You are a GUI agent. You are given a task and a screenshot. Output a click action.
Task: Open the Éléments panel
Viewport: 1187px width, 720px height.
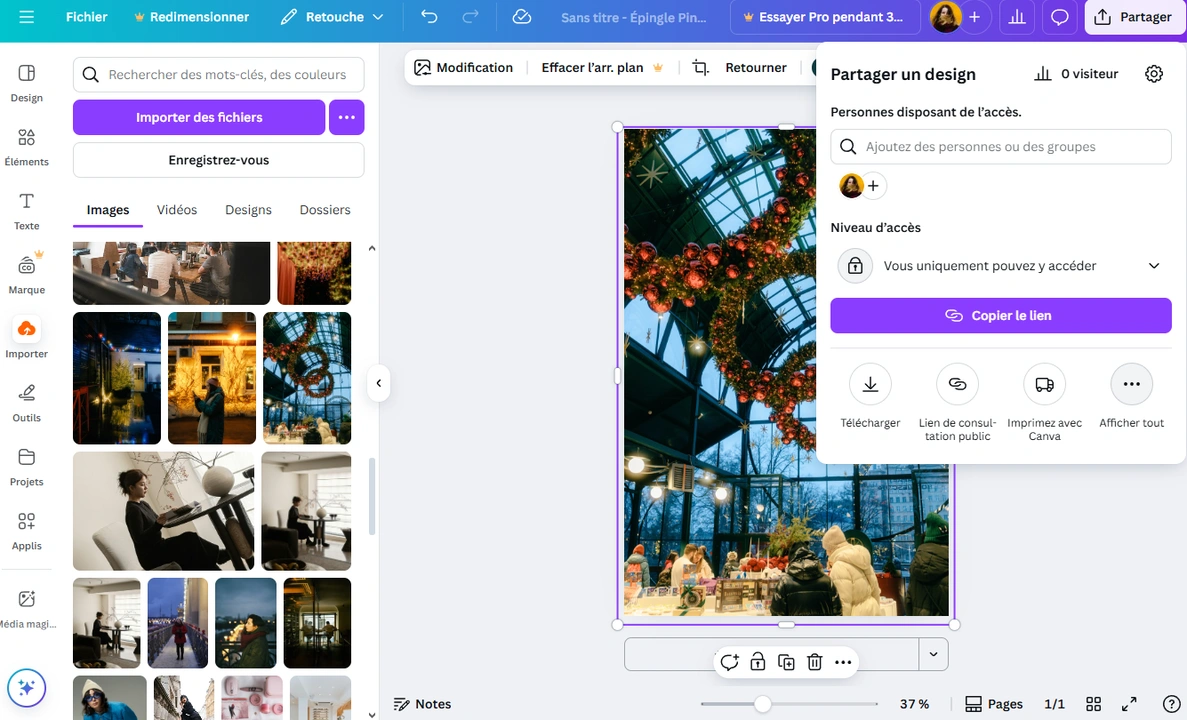[26, 146]
